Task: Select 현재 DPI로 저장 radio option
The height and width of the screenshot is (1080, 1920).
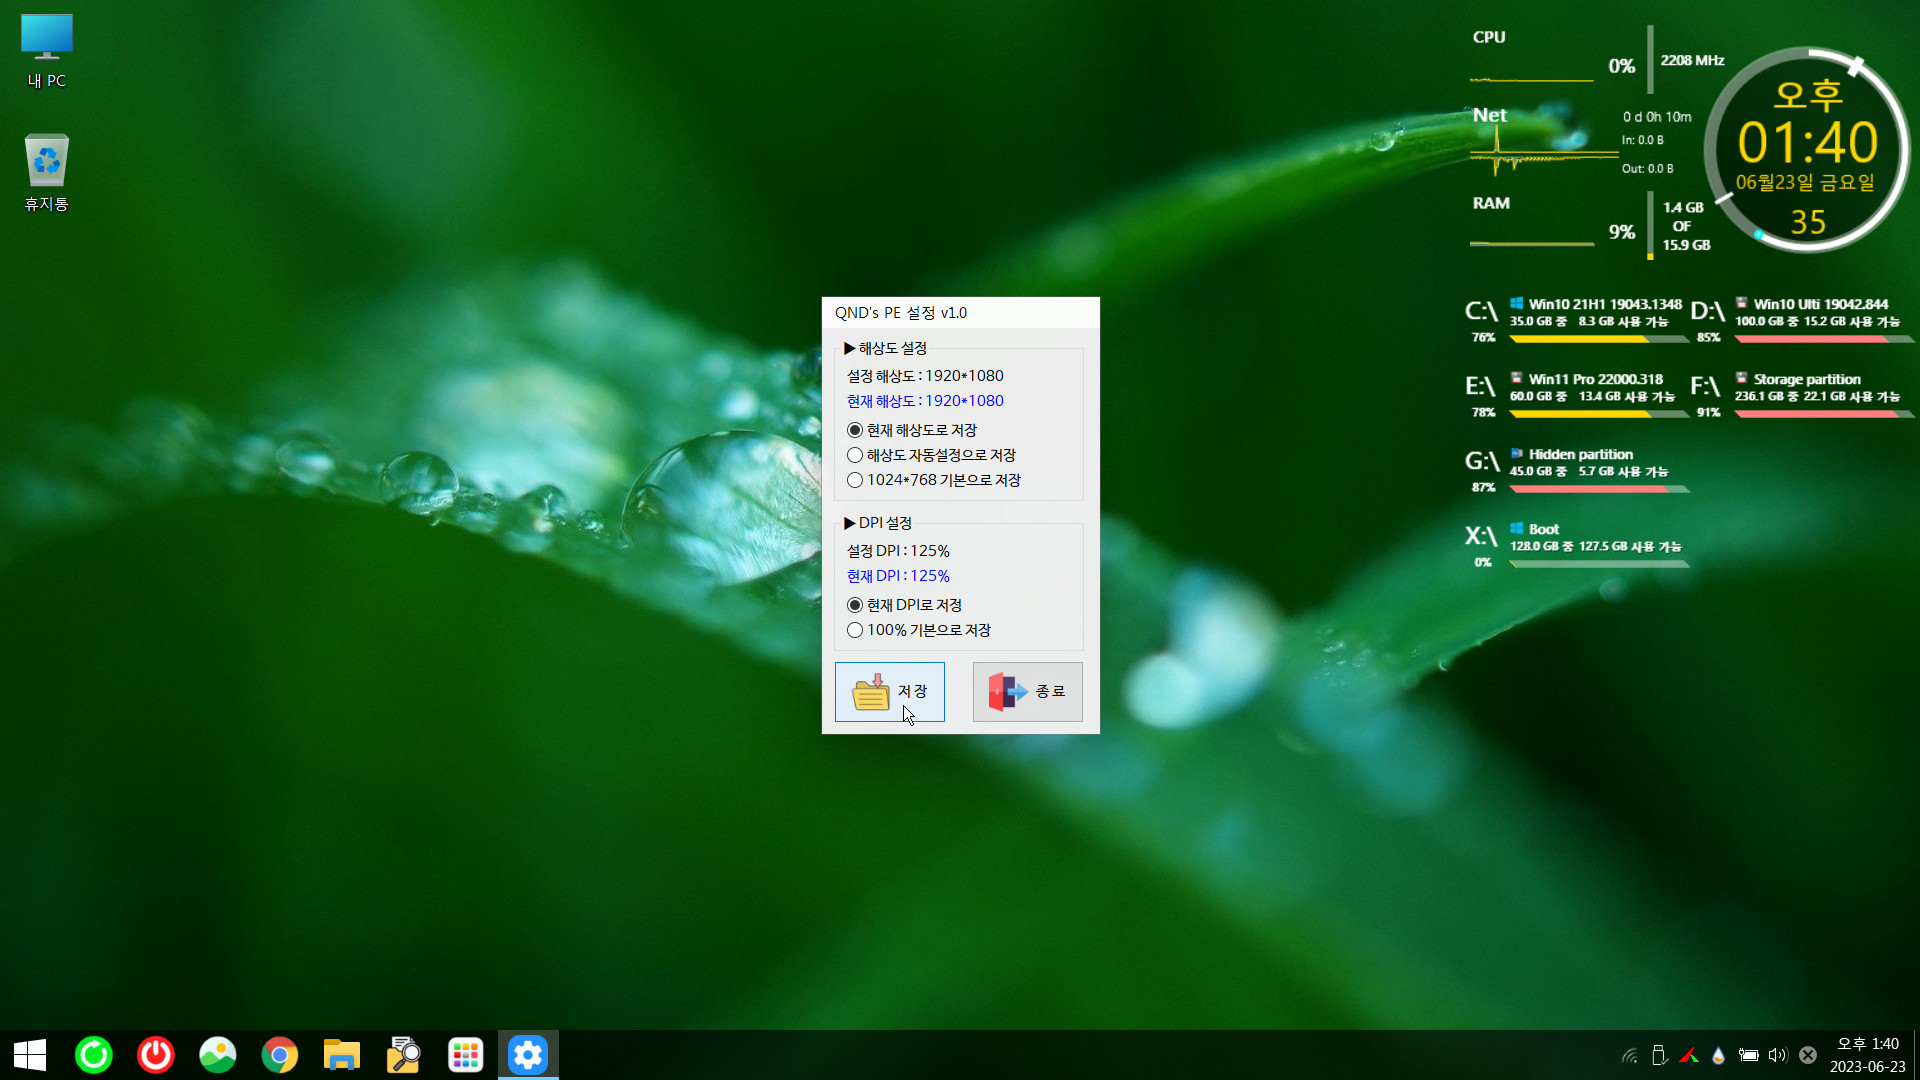Action: point(904,605)
